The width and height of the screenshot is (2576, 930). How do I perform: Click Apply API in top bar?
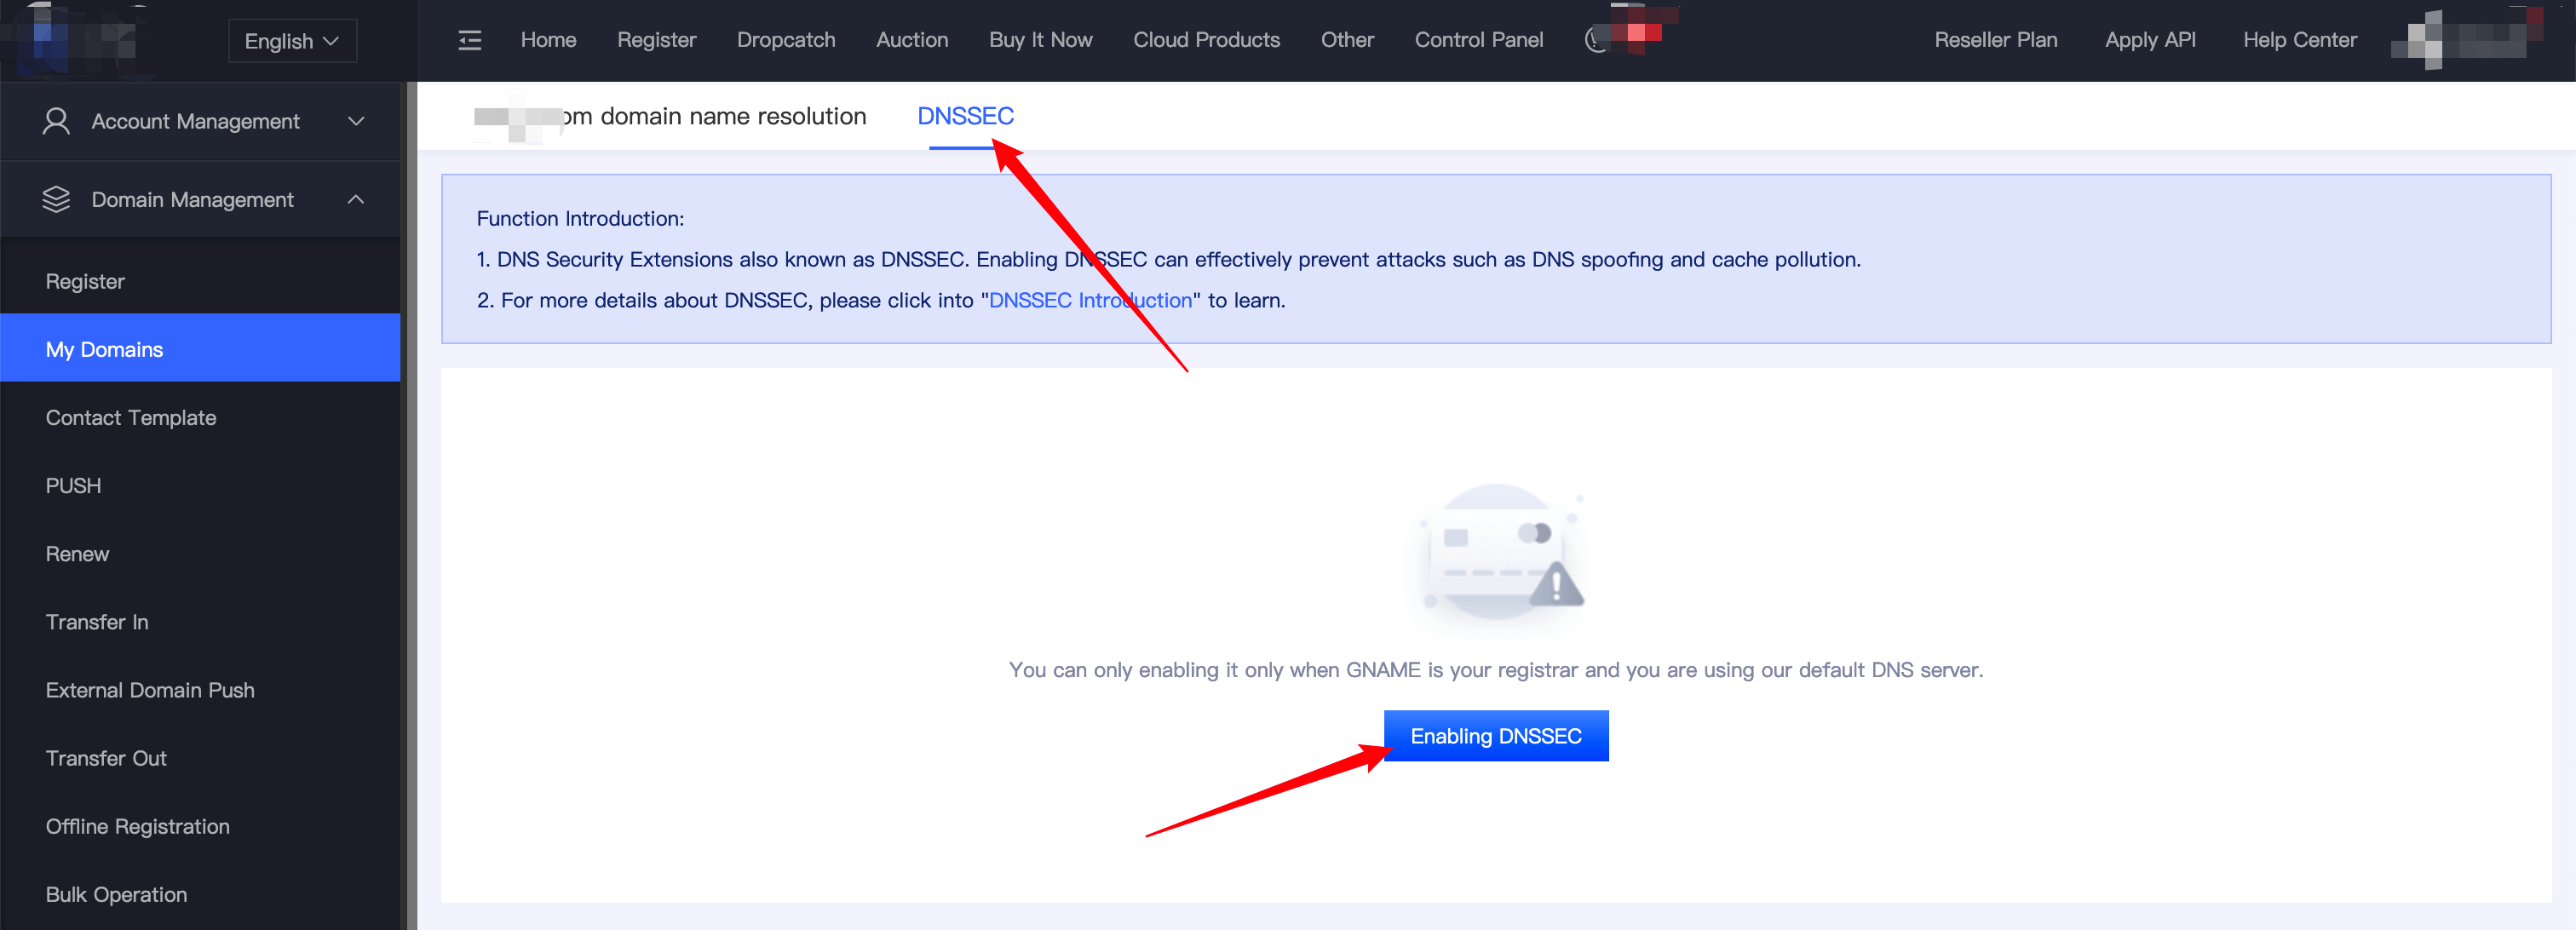2149,40
